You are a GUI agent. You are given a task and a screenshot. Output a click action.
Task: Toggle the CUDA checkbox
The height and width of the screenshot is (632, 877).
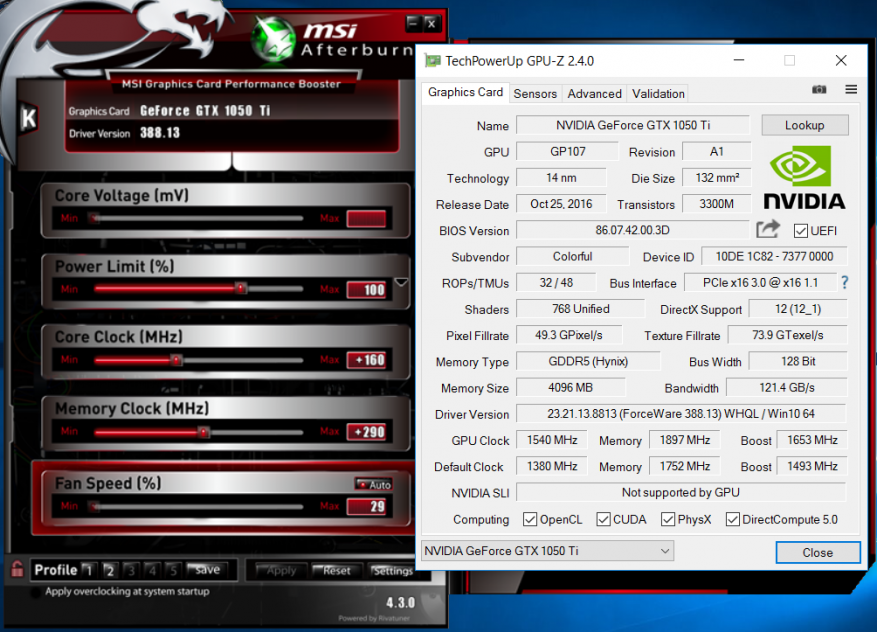coord(603,519)
